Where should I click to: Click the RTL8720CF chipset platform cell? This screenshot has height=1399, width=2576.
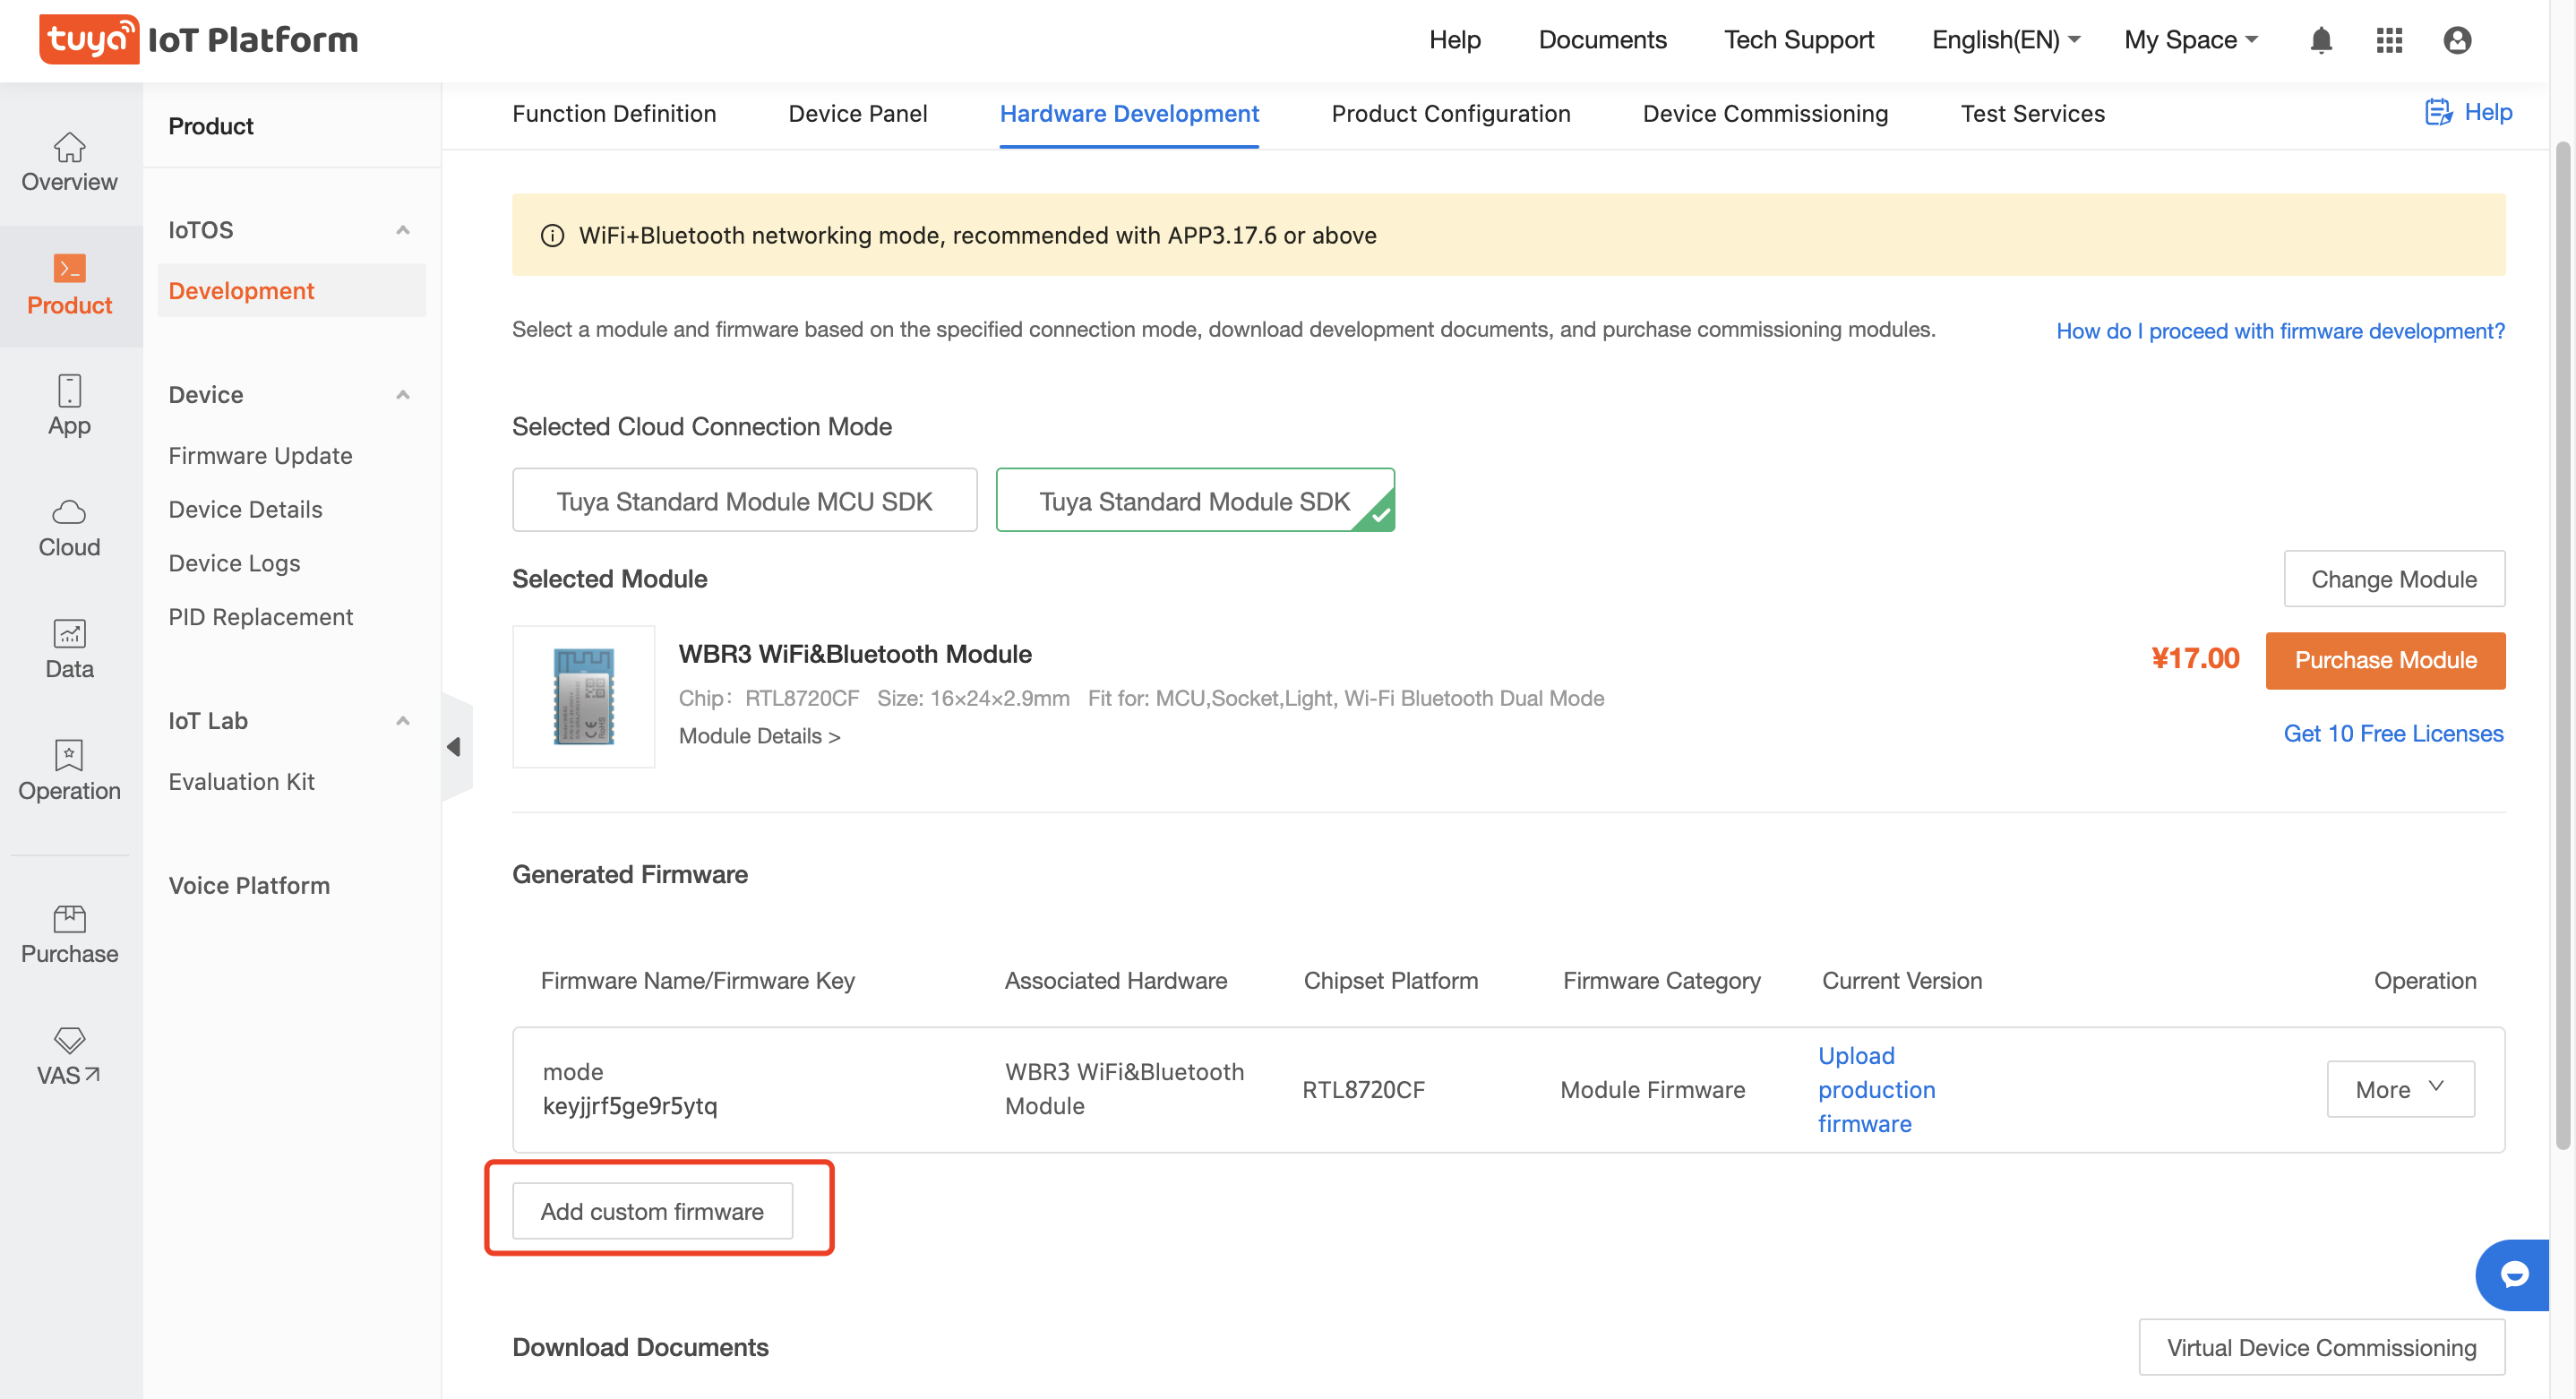pyautogui.click(x=1363, y=1089)
